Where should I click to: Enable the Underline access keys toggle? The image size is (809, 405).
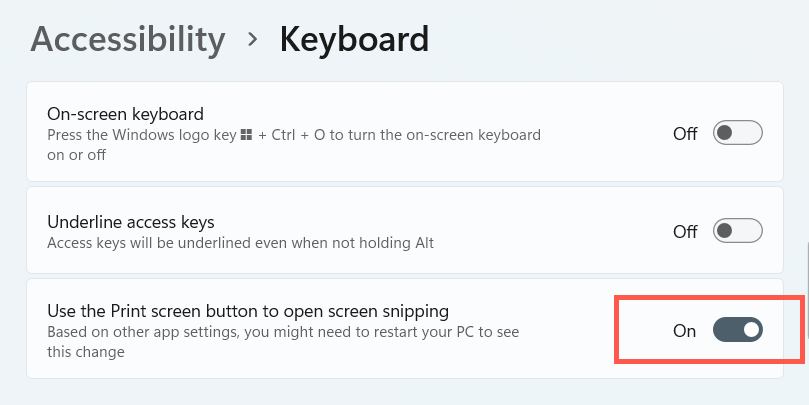point(737,231)
